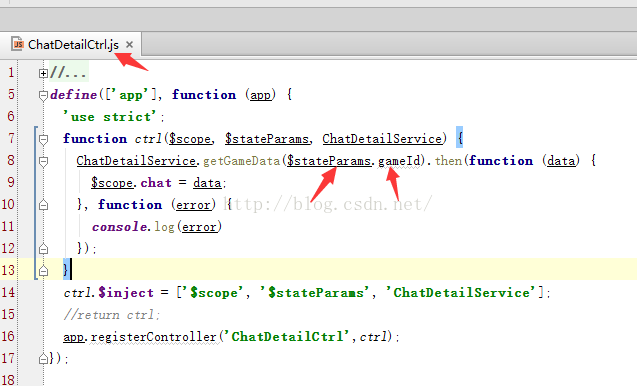Click getGameData method call on line 8
Viewport: 637px width, 386px height.
241,161
